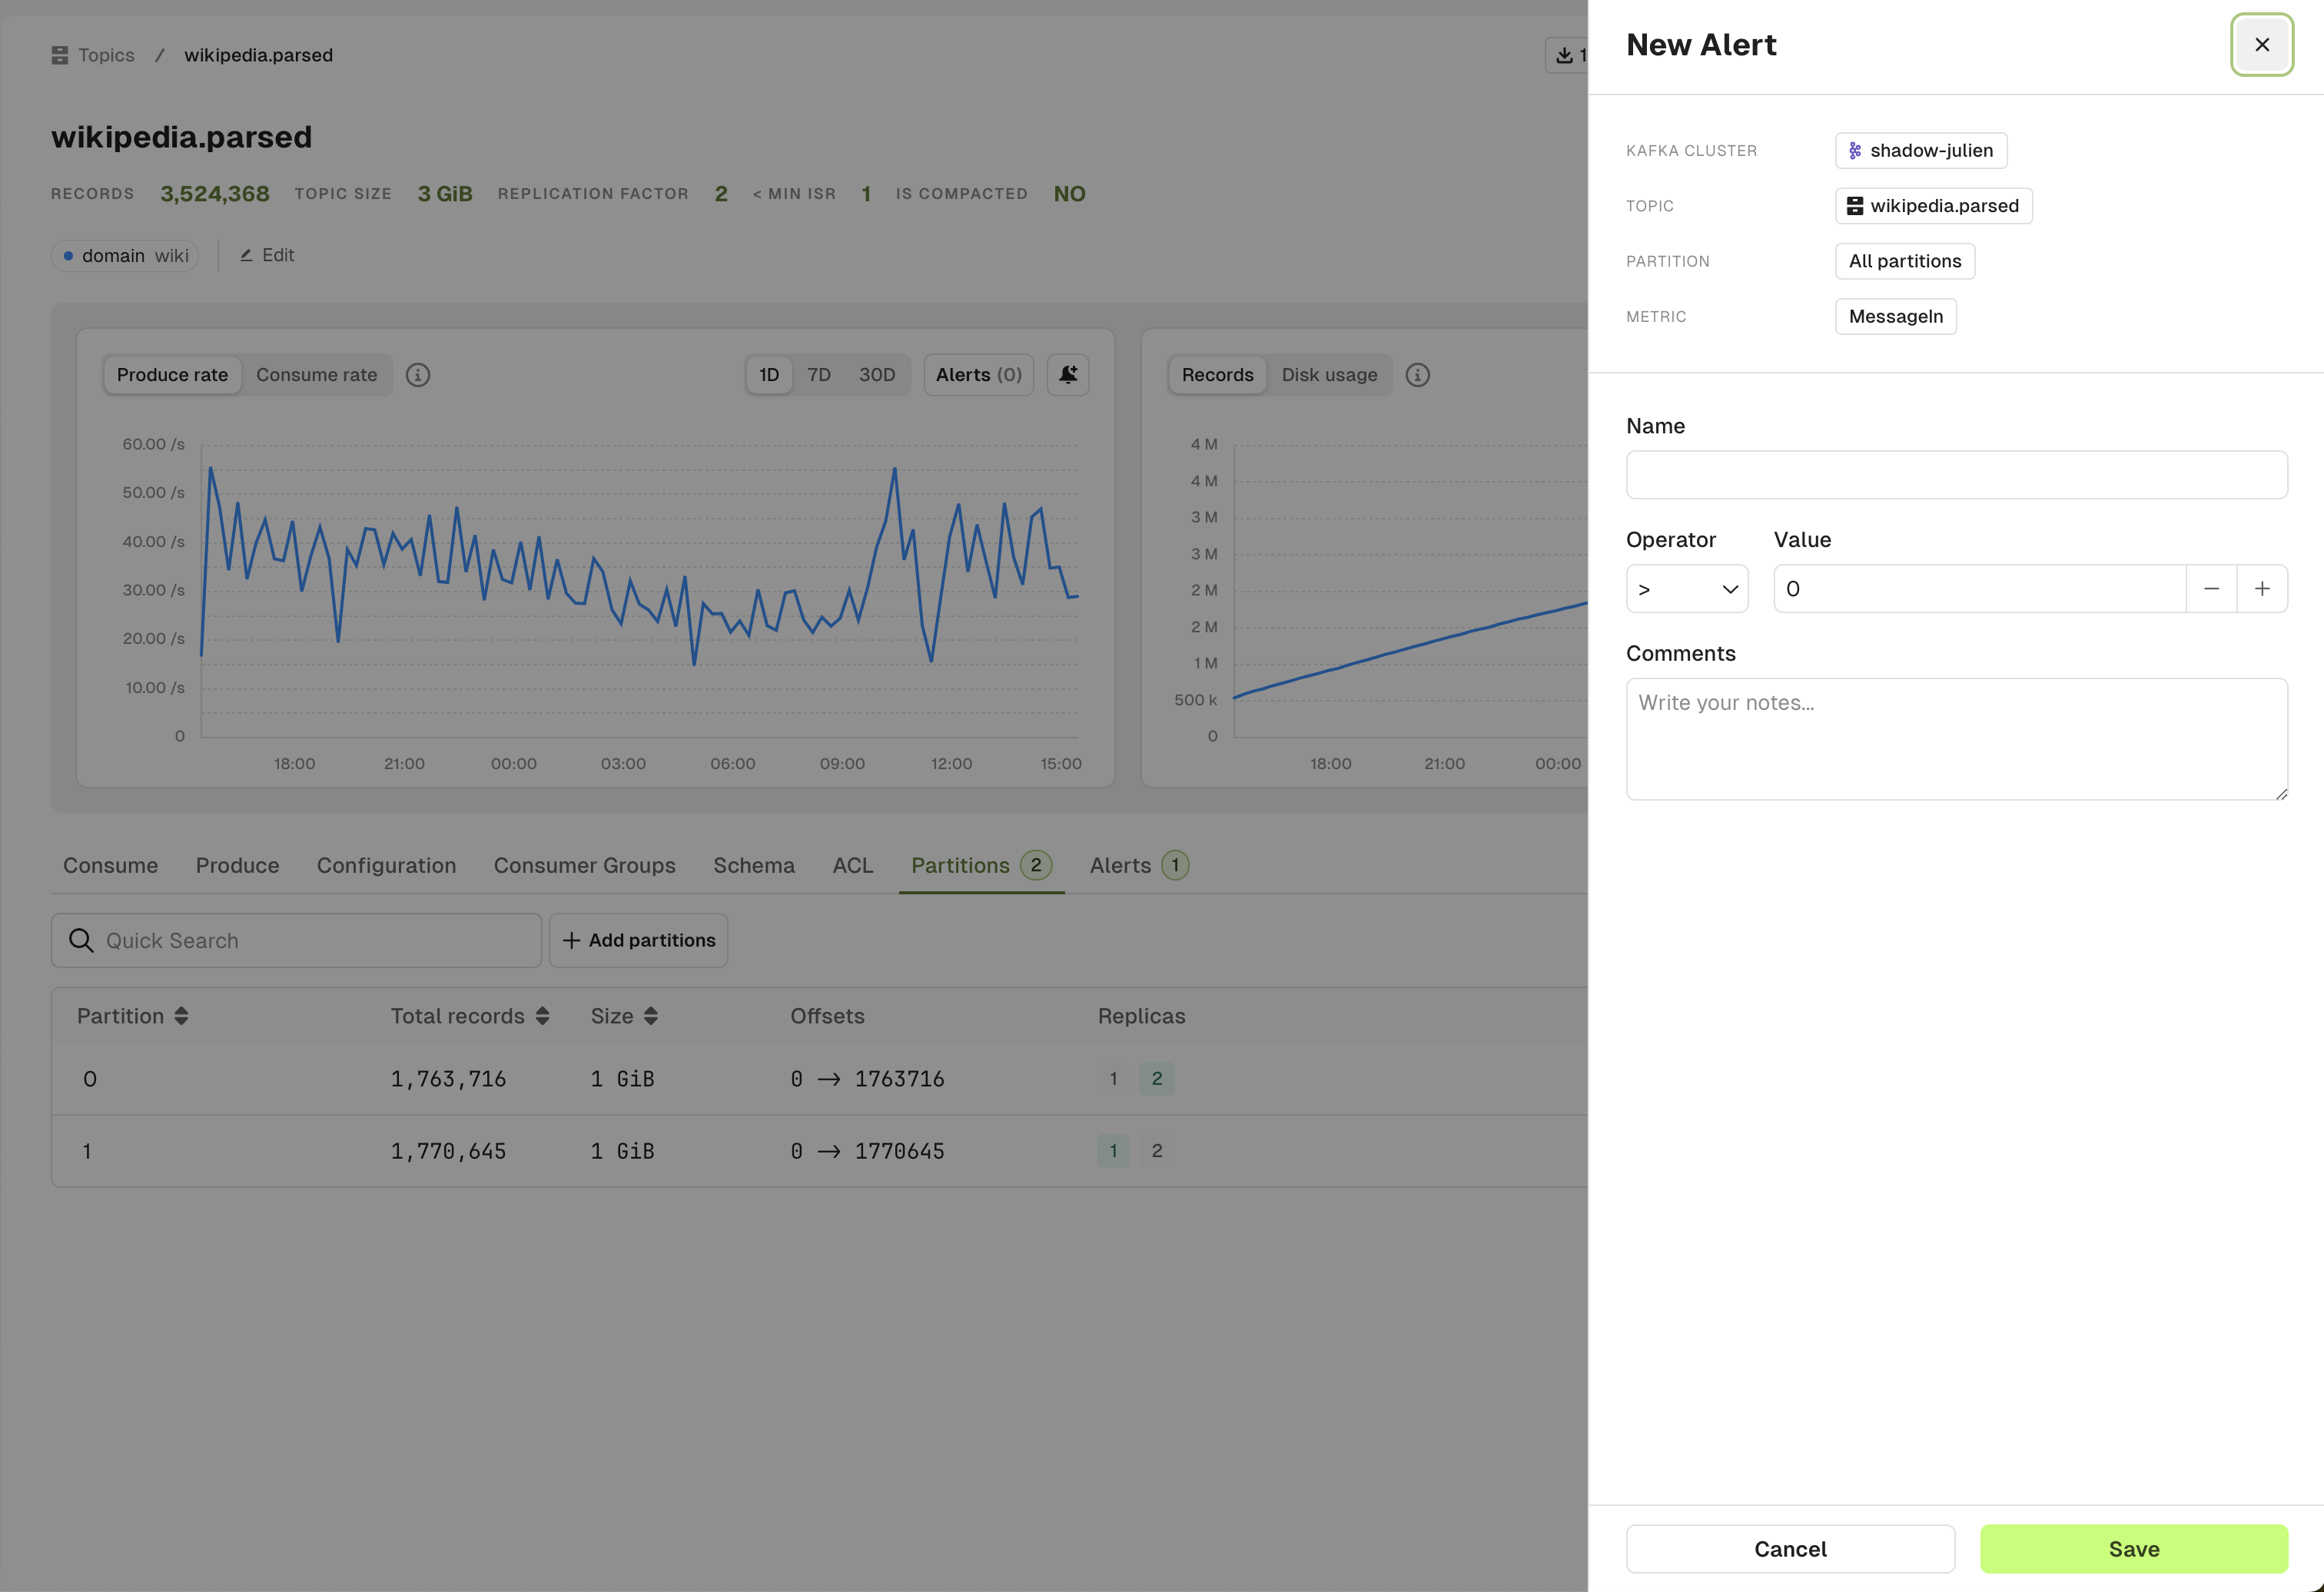The height and width of the screenshot is (1592, 2324).
Task: Increment the alert Value using plus stepper
Action: point(2263,588)
